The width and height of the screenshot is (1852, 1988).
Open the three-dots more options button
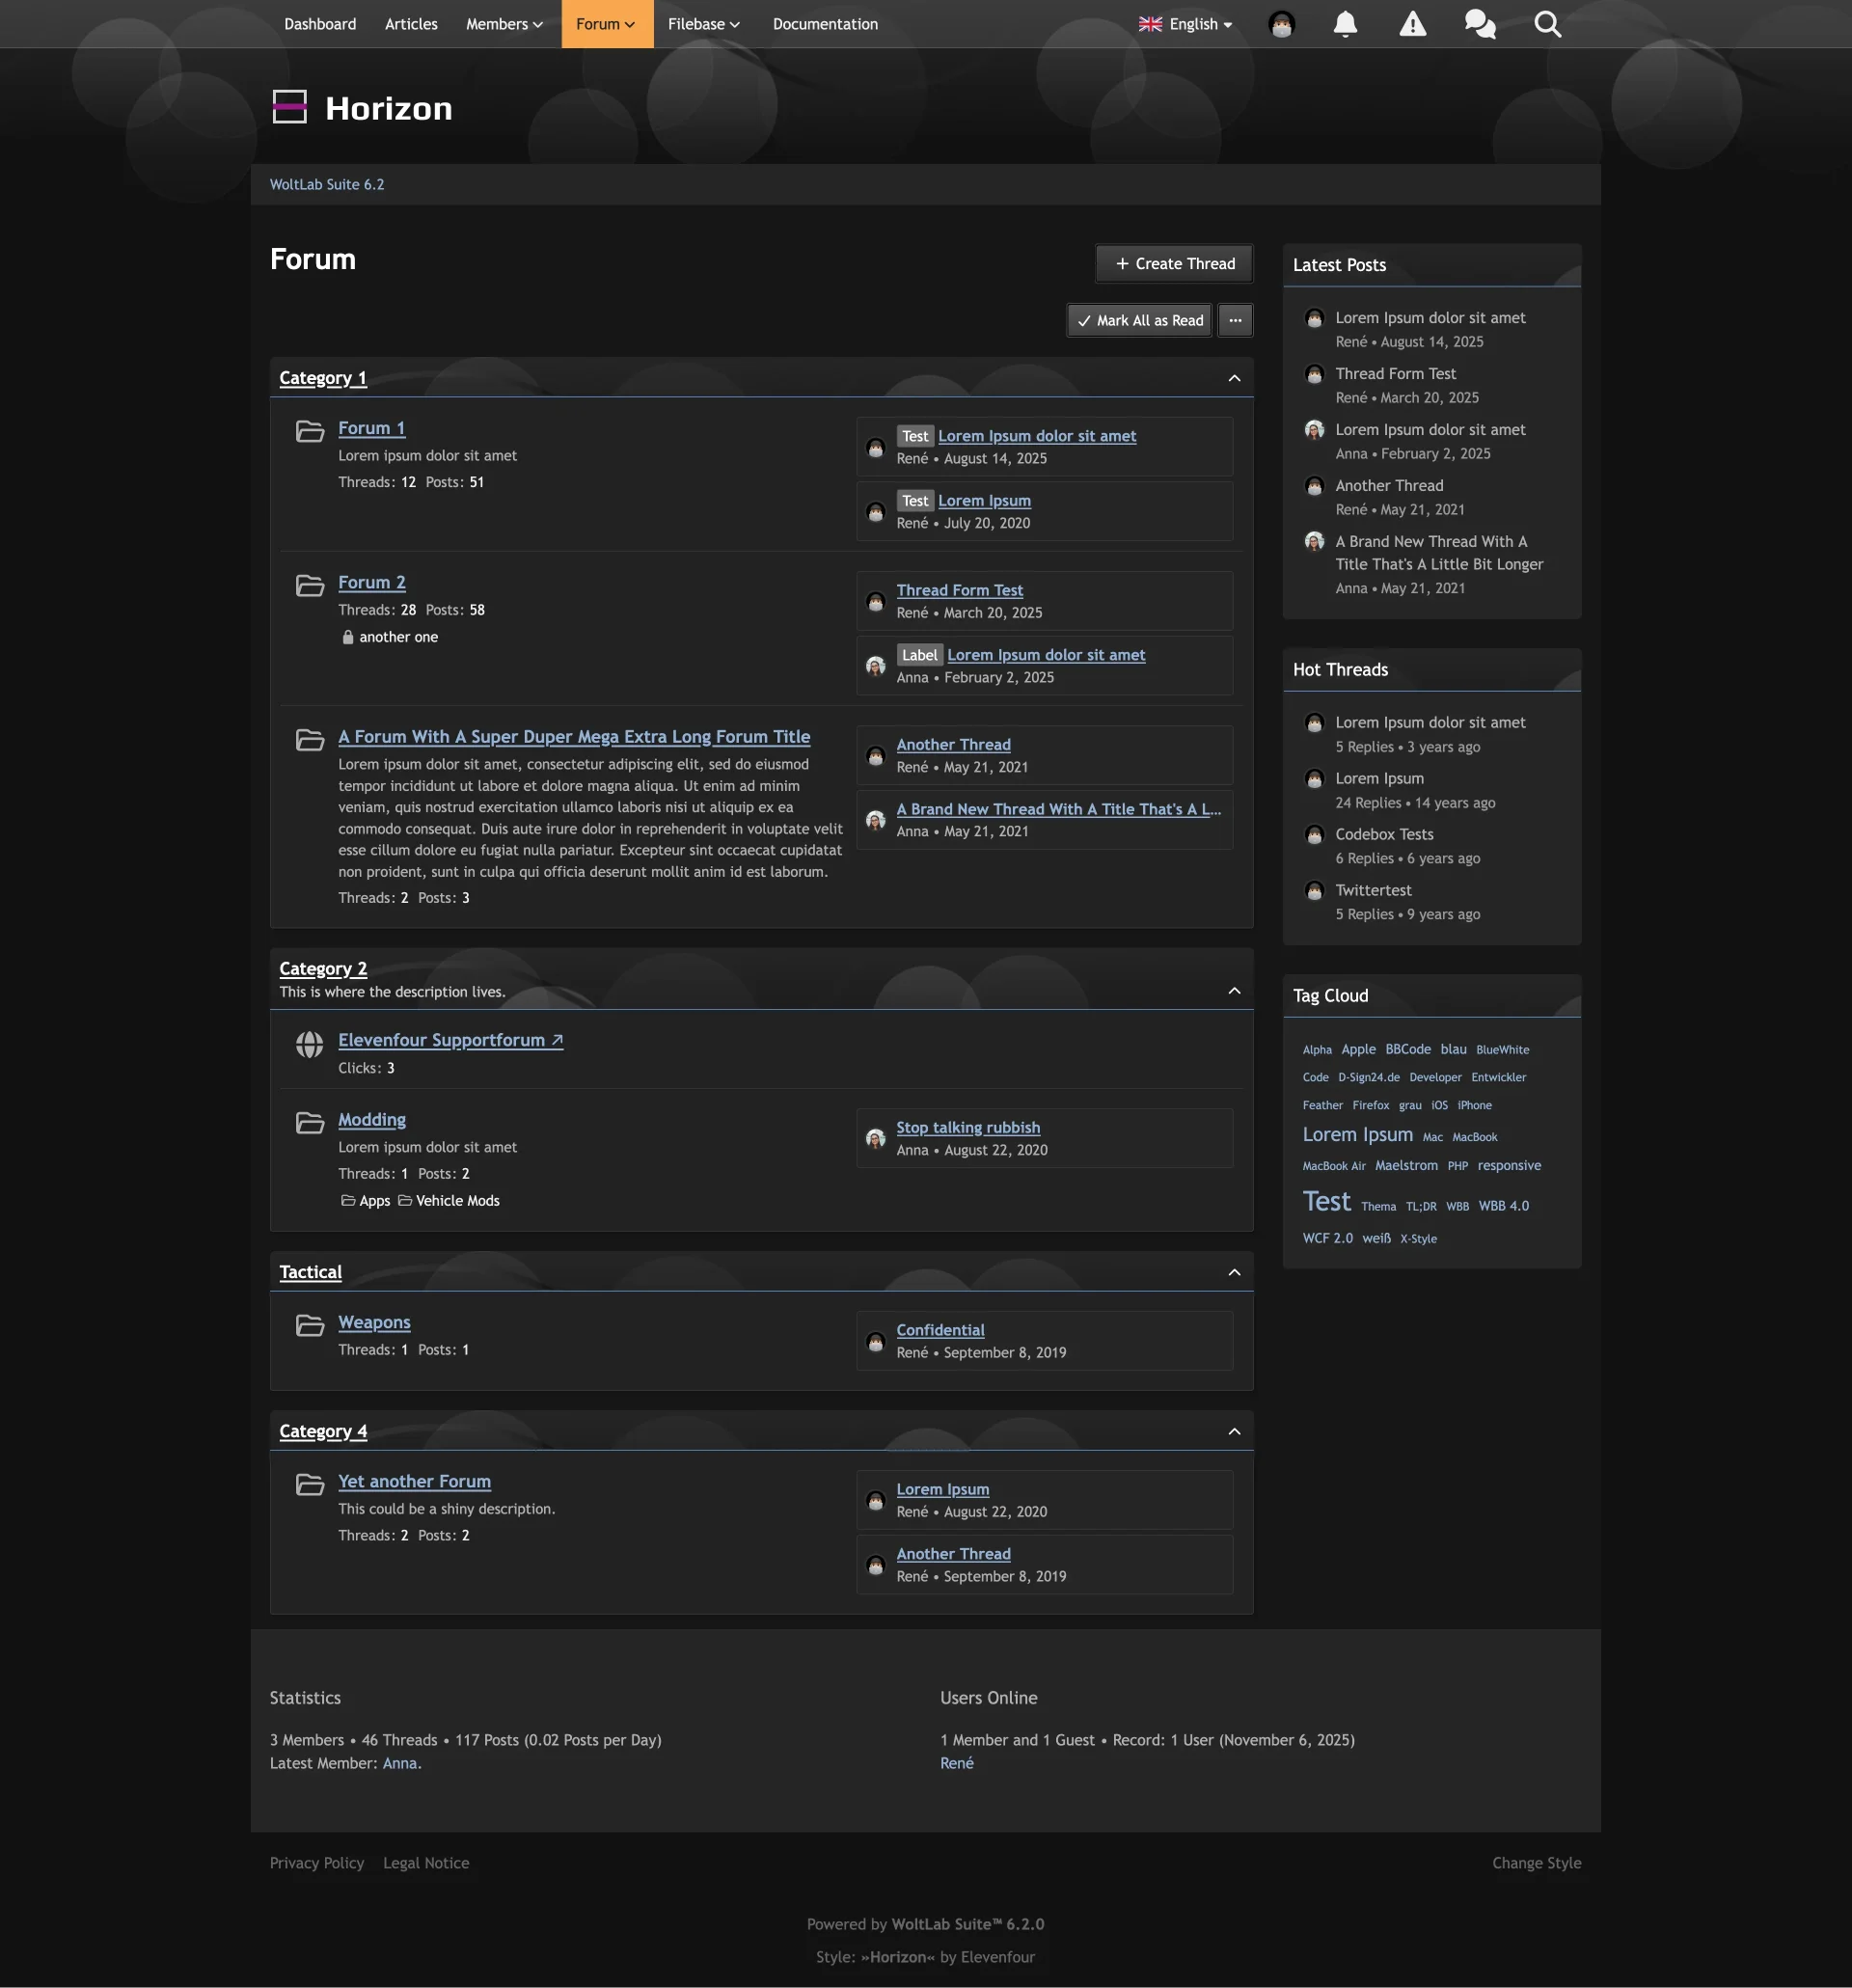coord(1235,320)
